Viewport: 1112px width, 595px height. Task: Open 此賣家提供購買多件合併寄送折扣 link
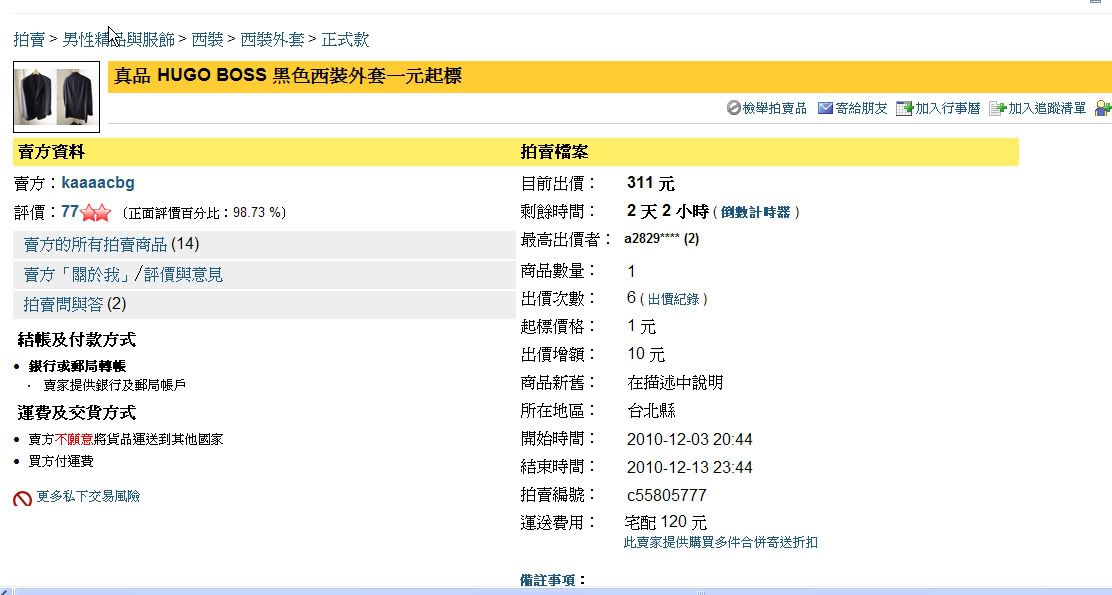720,542
